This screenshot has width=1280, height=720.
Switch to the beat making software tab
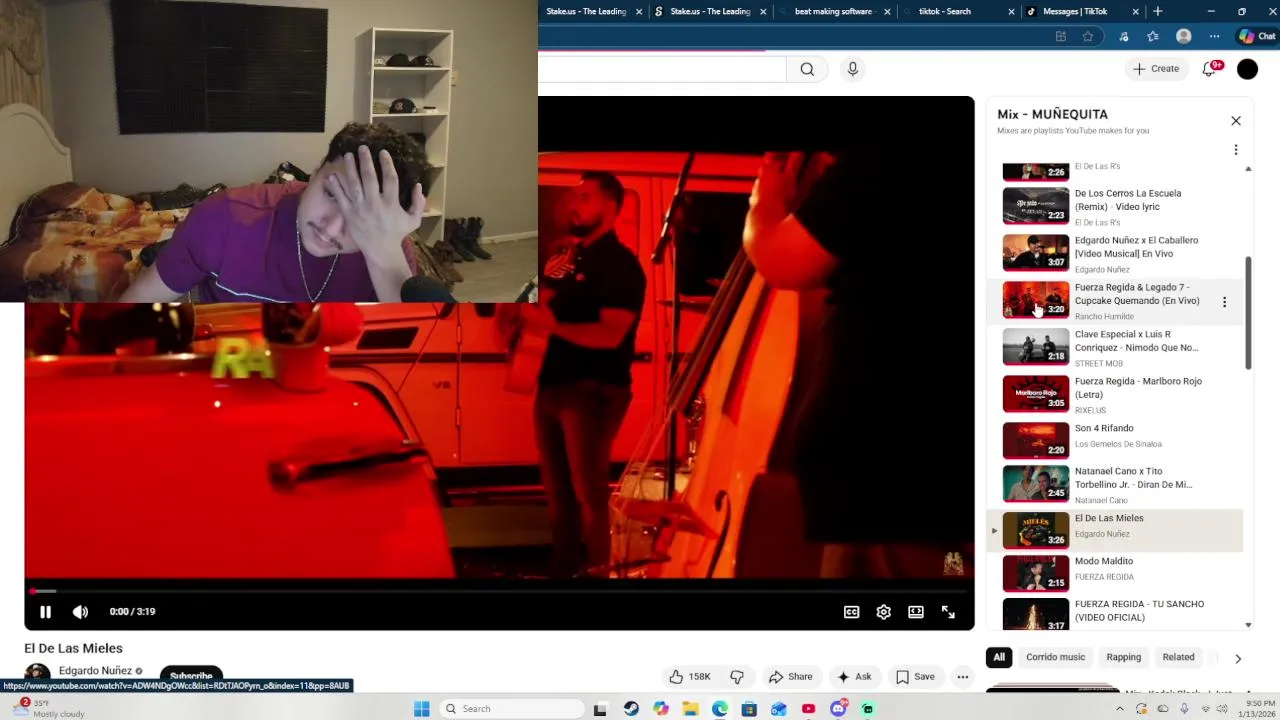click(833, 12)
